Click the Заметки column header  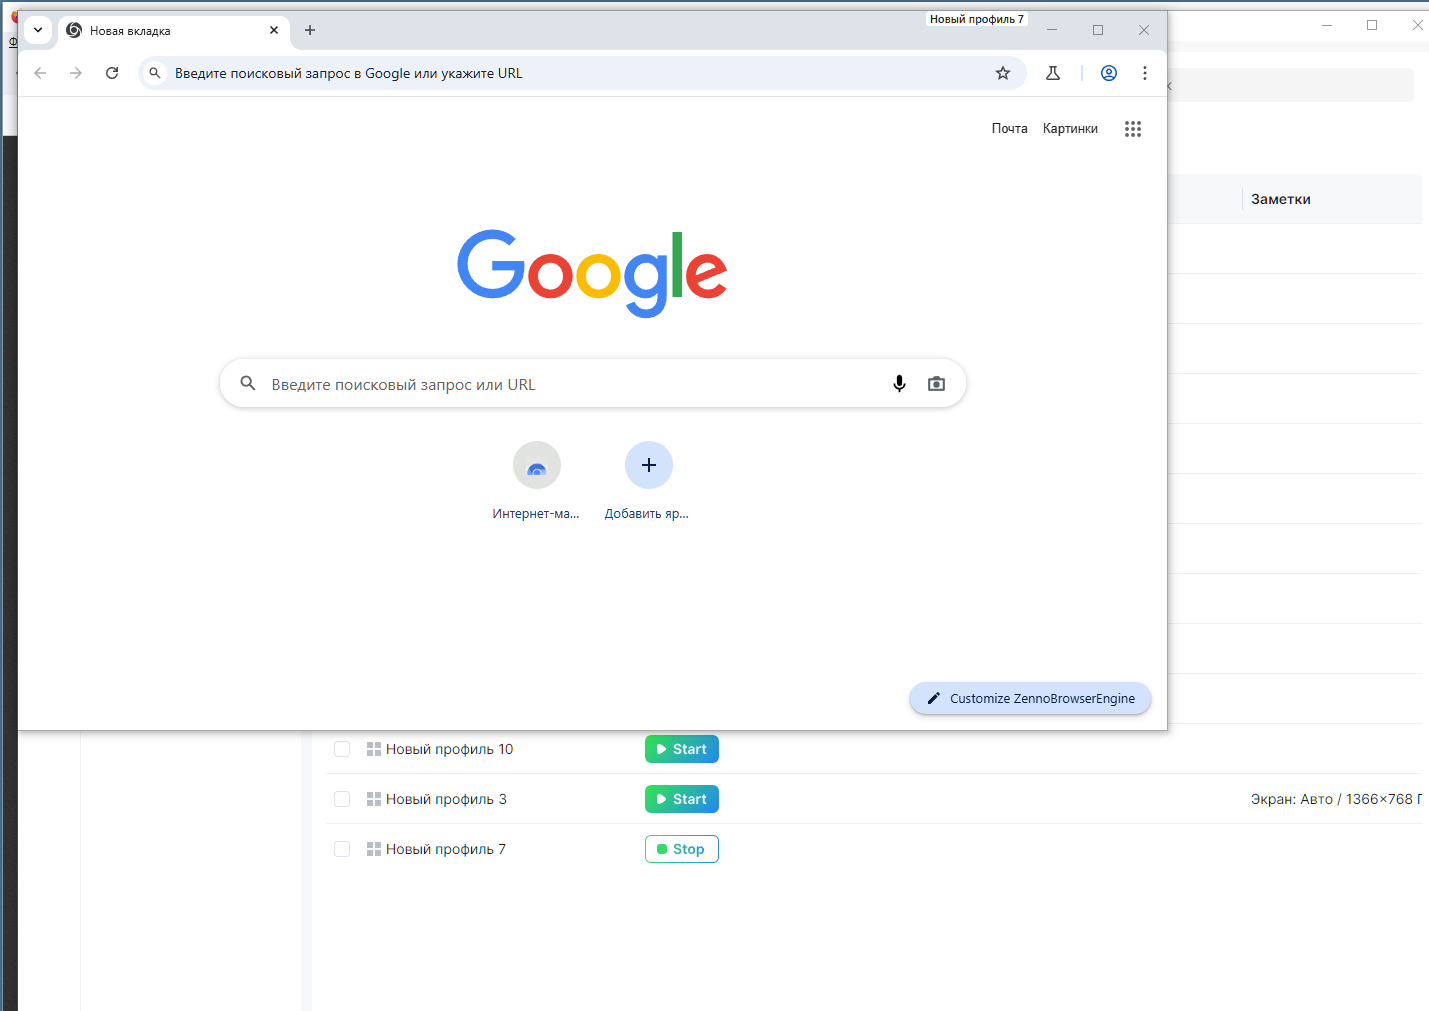click(1281, 199)
